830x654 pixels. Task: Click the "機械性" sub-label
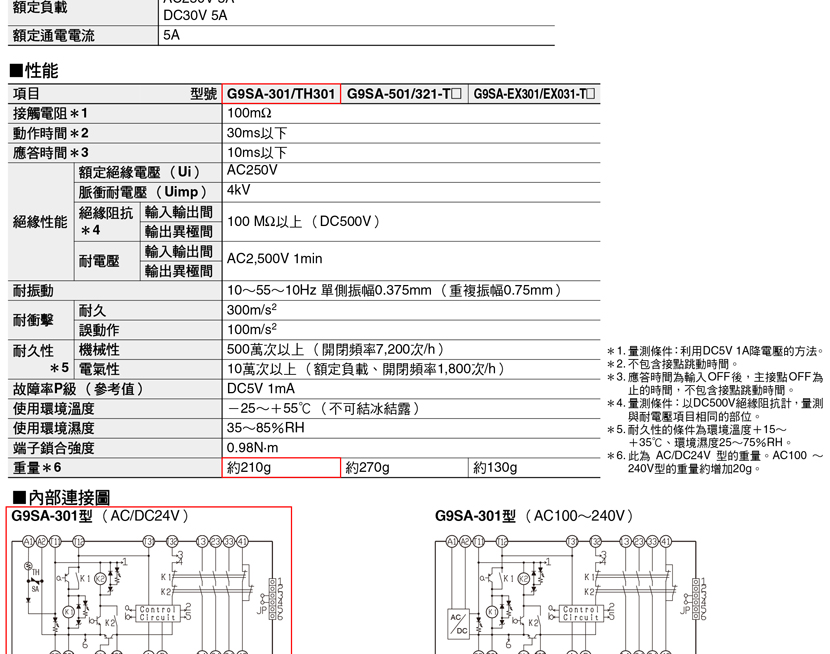click(x=99, y=350)
